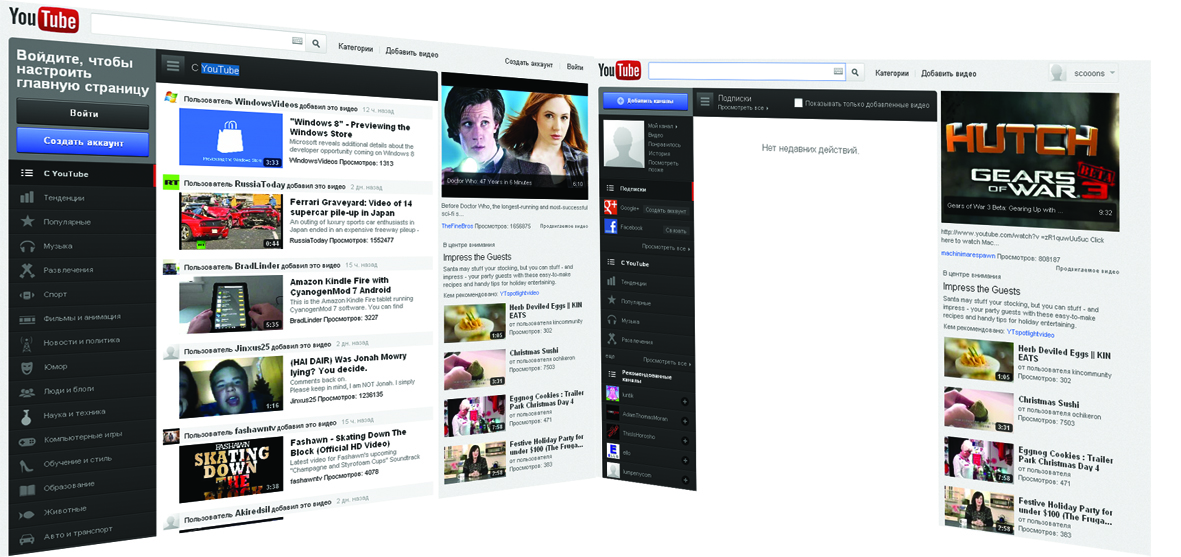Choose the Спорт icon in left sidebar
This screenshot has height=557, width=1181.
(27, 294)
